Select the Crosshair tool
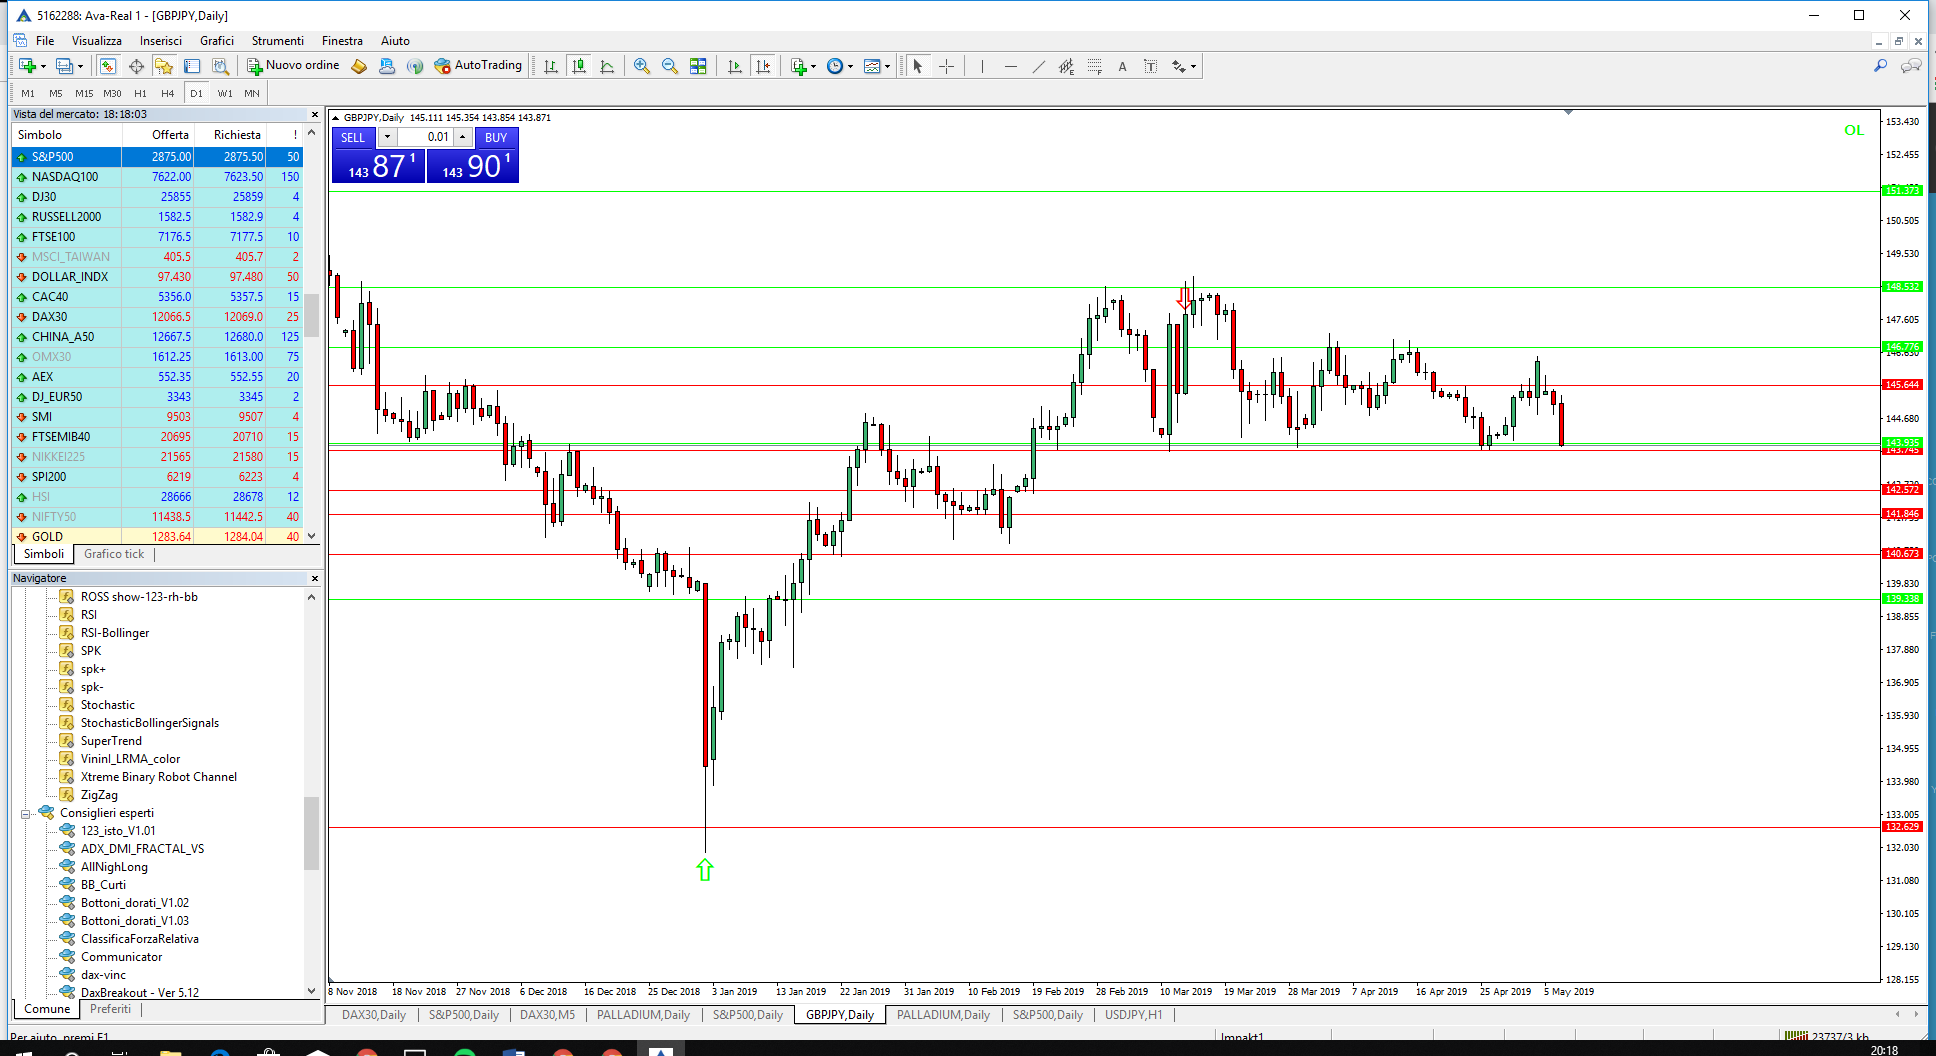1936x1056 pixels. 946,66
